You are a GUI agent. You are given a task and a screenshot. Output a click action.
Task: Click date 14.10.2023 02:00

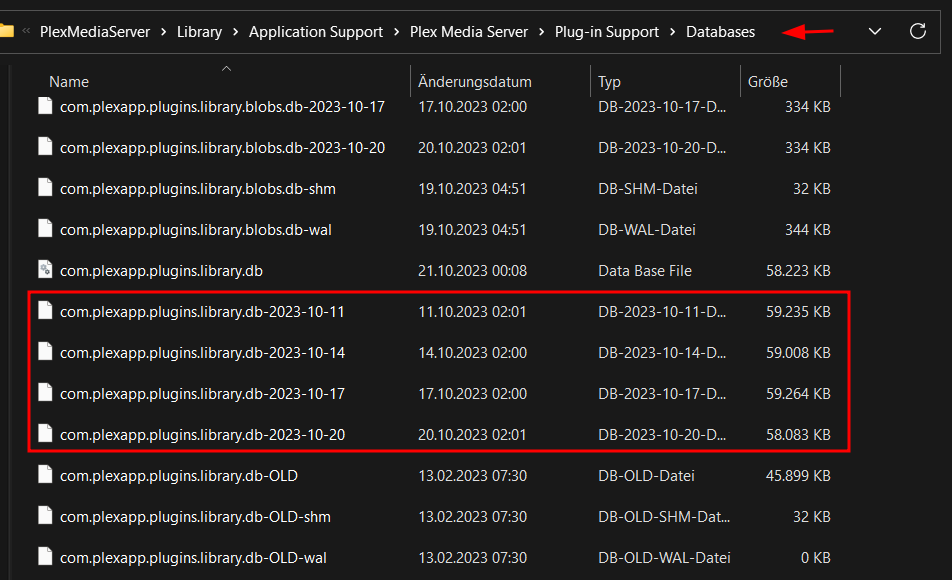(x=472, y=353)
